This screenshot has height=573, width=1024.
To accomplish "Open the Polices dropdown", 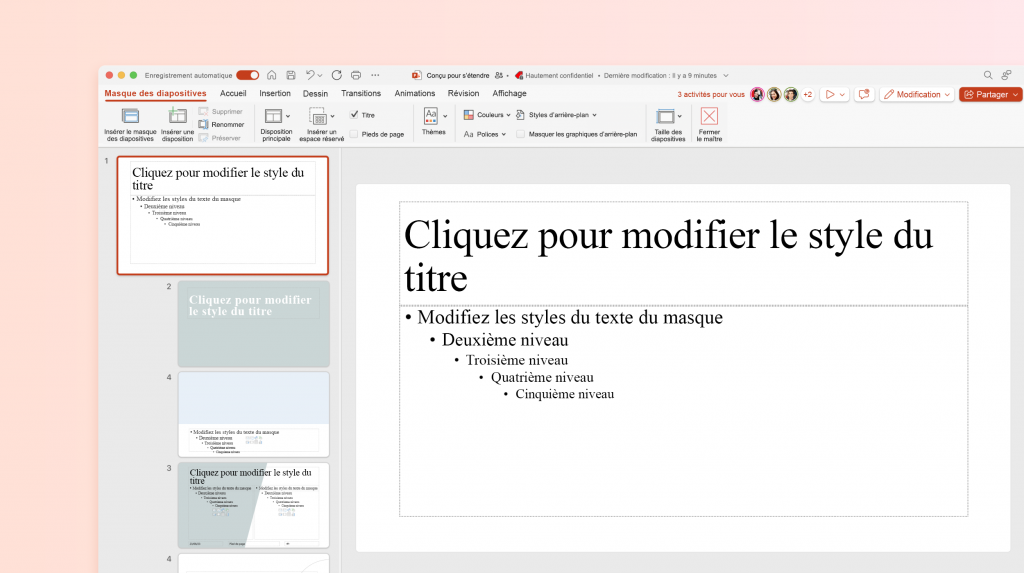I will (485, 134).
